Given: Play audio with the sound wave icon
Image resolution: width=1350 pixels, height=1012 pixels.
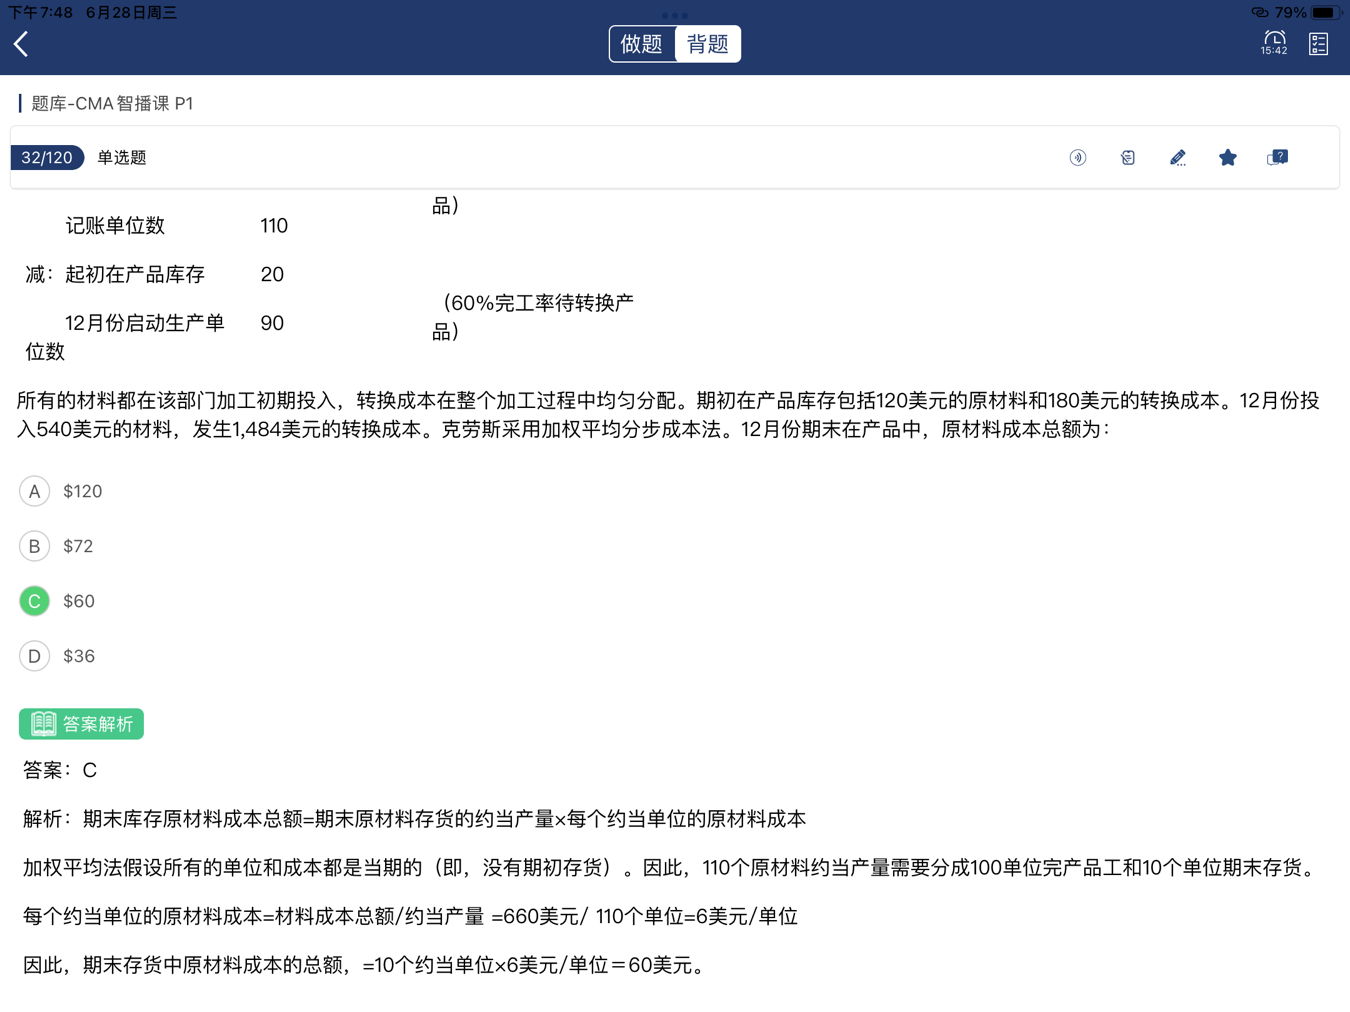Looking at the screenshot, I should [1078, 158].
